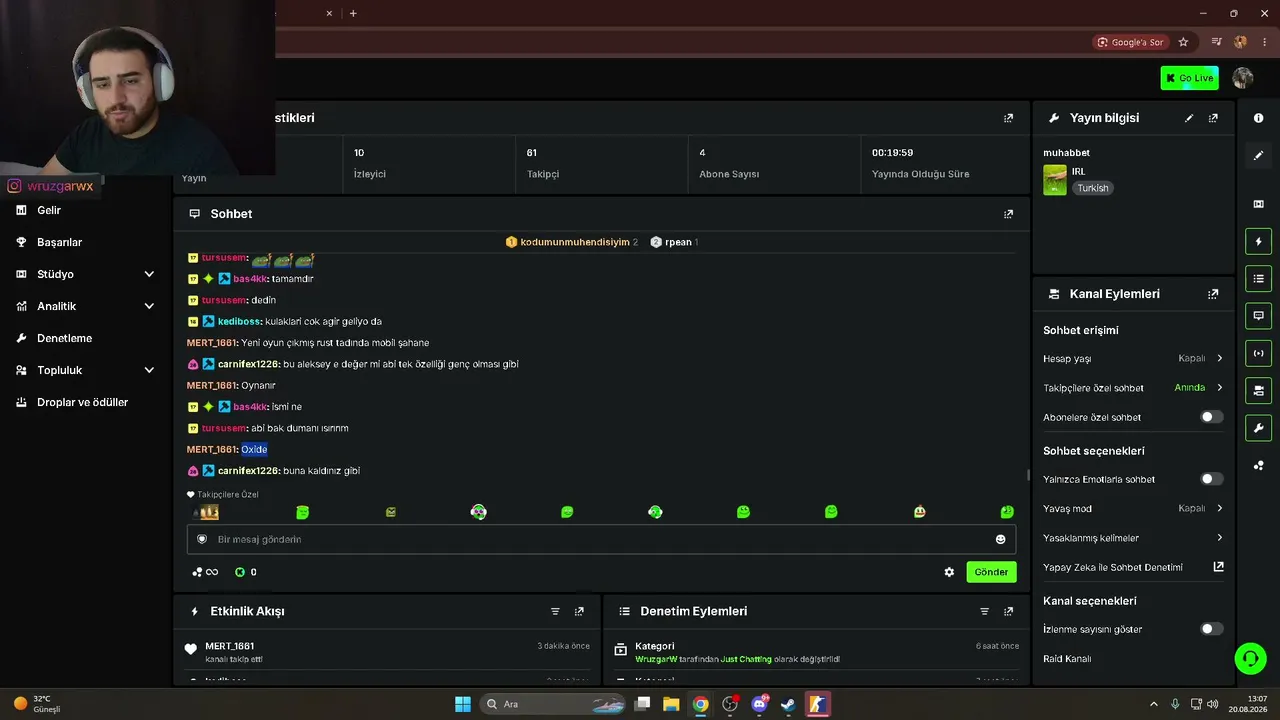Open a new browser tab
The image size is (1280, 720).
click(353, 13)
